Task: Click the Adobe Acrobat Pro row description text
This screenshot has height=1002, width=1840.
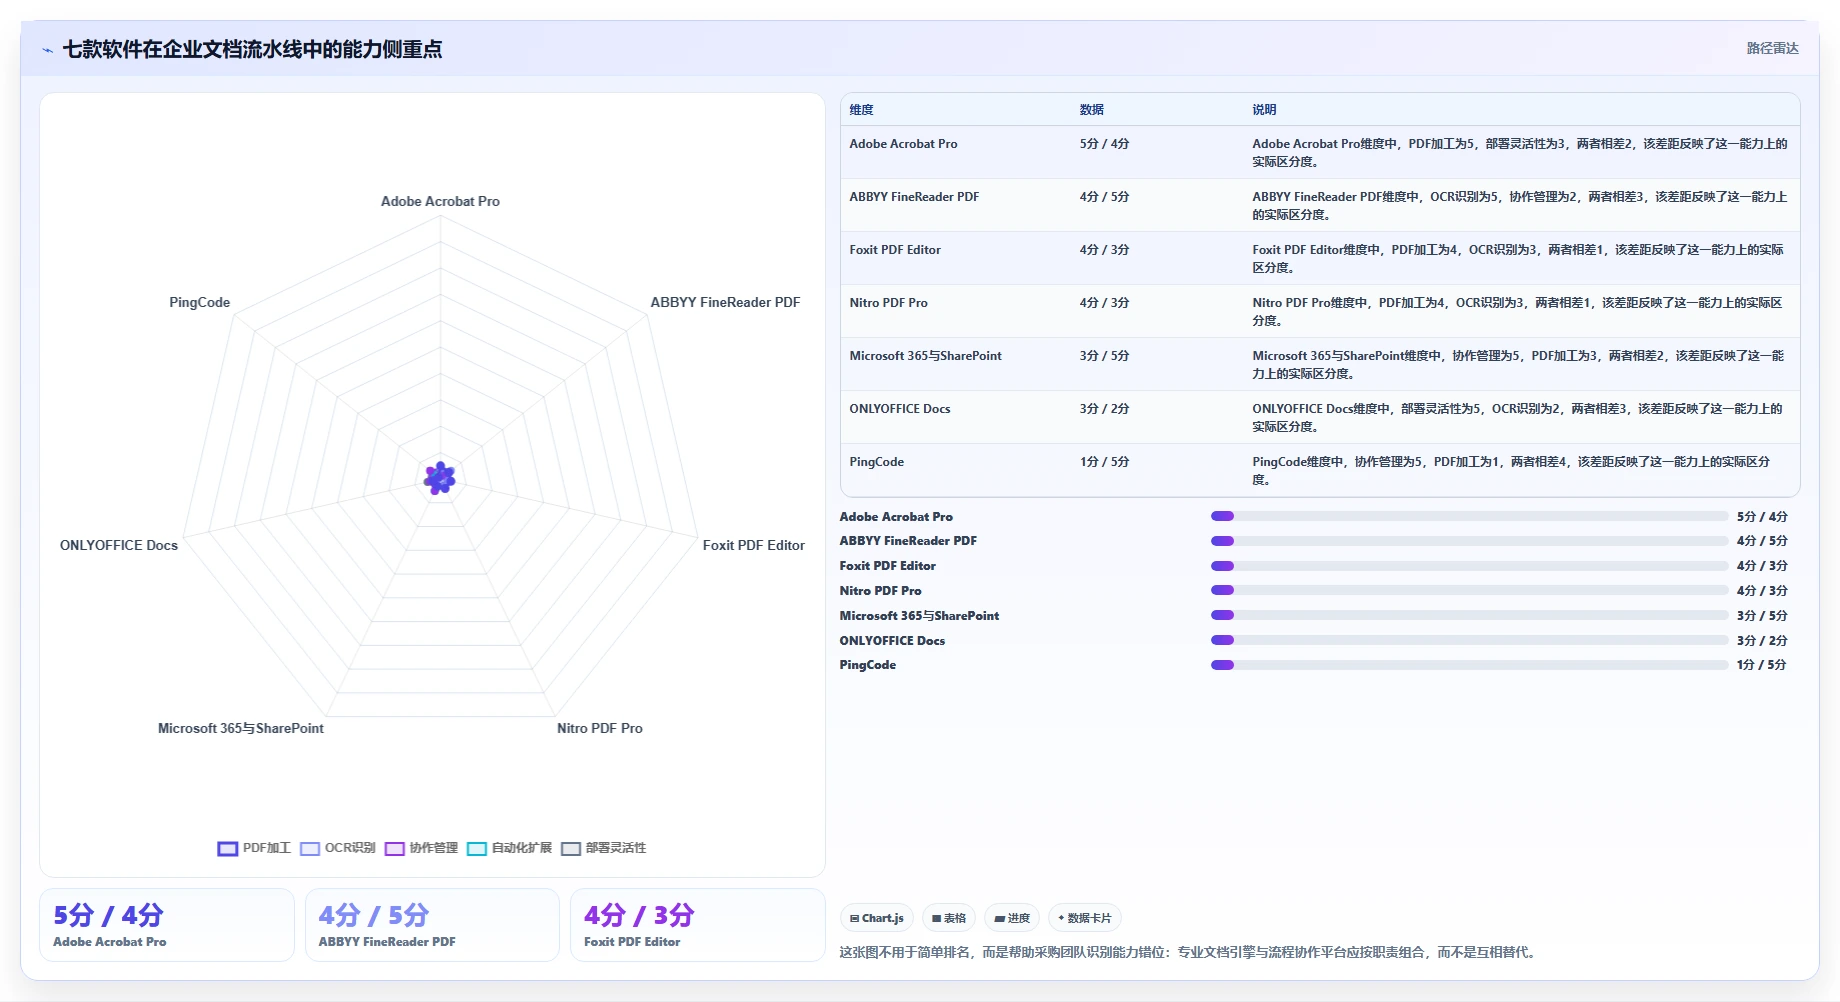Action: pos(1520,153)
